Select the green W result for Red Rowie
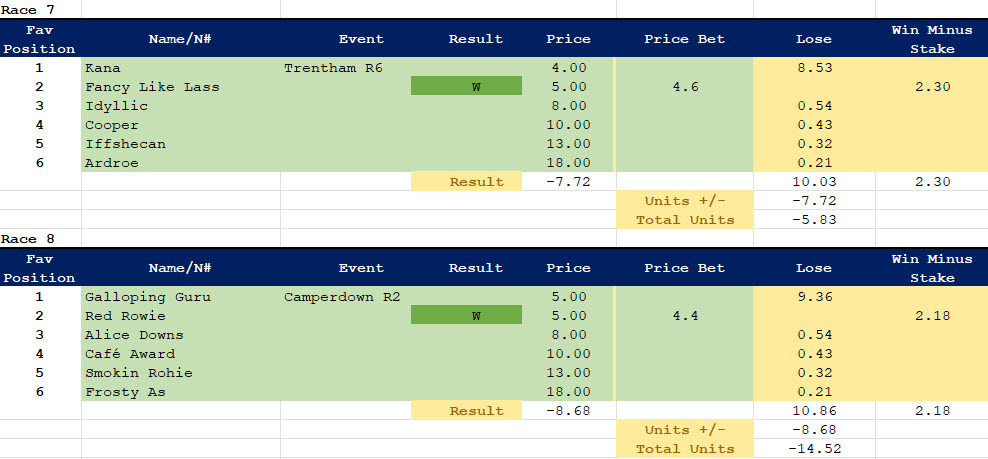This screenshot has height=459, width=988. [x=466, y=316]
